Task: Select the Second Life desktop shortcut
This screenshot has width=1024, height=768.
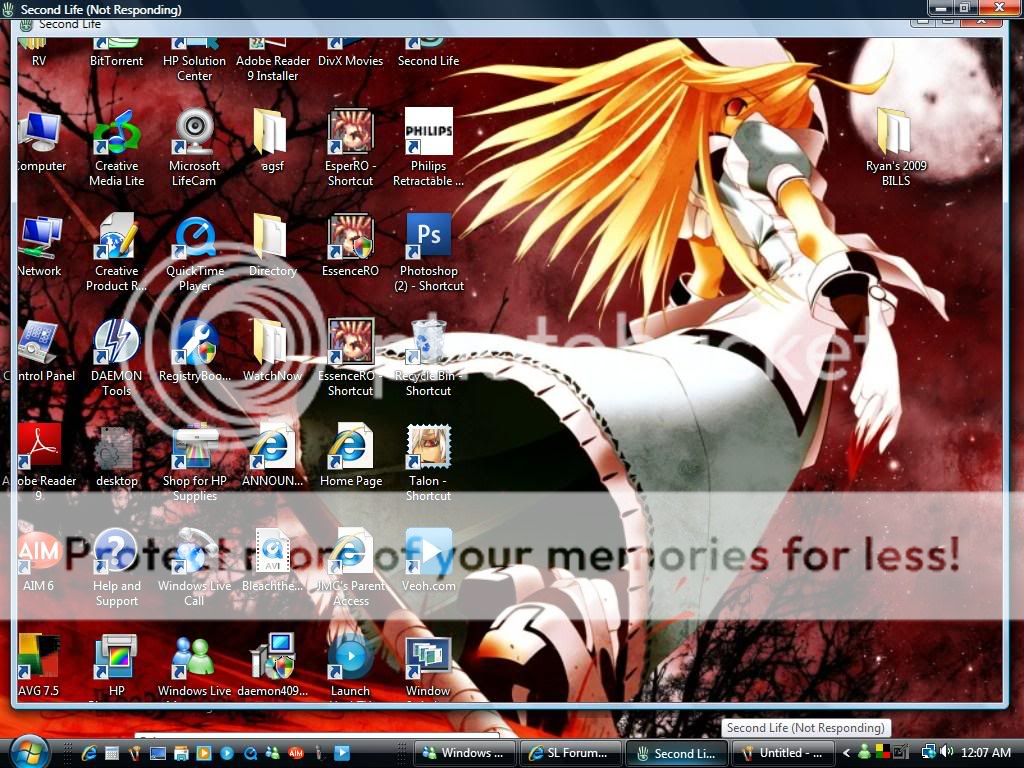Action: point(428,54)
